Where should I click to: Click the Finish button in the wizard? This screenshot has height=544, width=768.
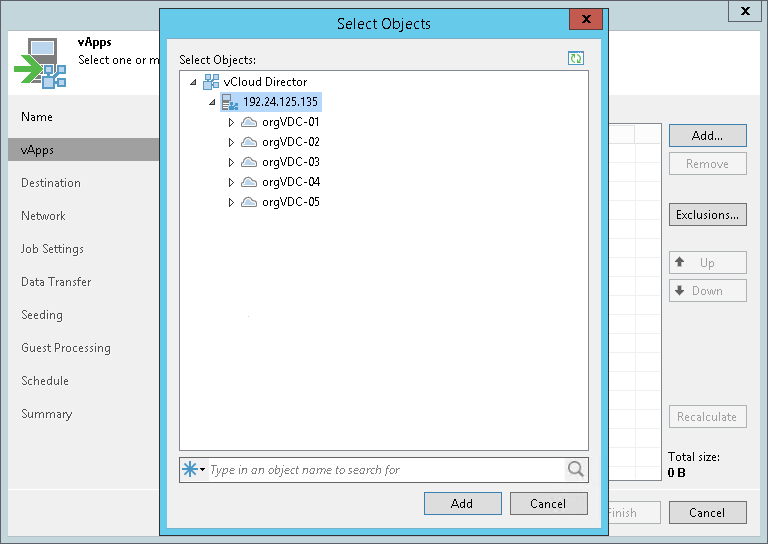pyautogui.click(x=635, y=512)
